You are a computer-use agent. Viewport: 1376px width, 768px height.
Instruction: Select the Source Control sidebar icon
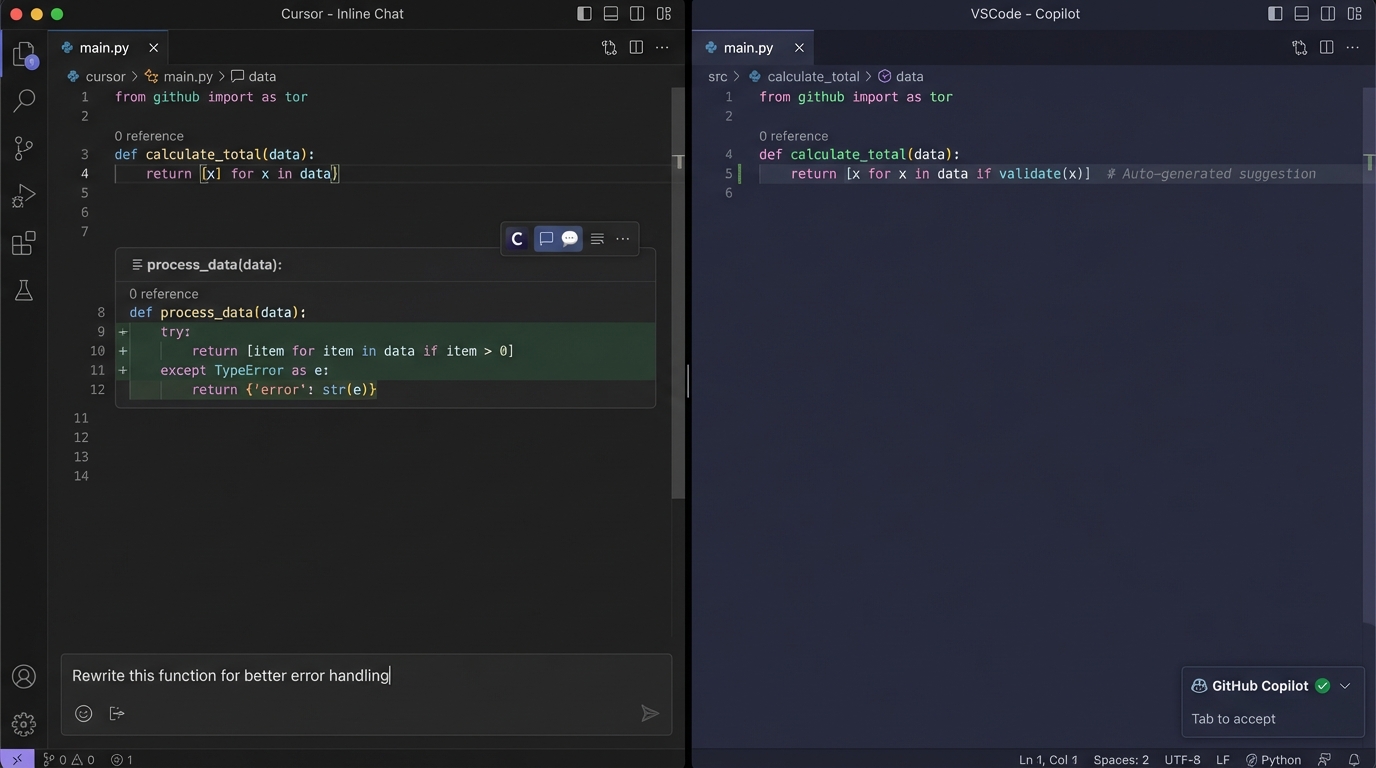pos(23,147)
